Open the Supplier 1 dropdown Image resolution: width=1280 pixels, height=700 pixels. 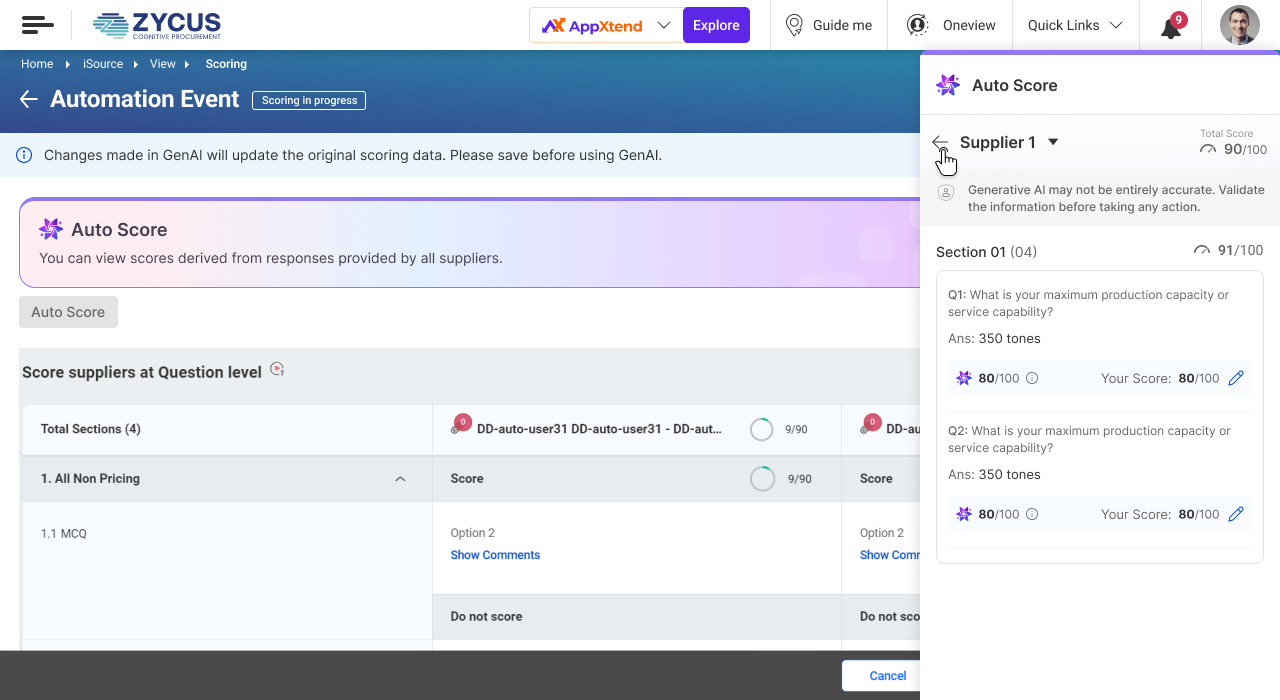[x=1053, y=142]
